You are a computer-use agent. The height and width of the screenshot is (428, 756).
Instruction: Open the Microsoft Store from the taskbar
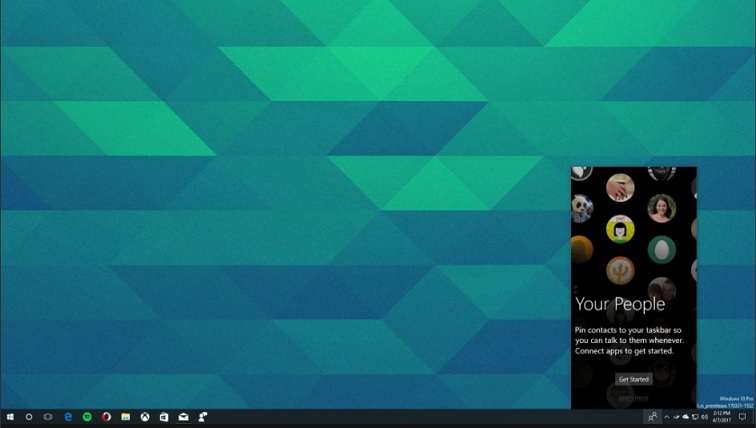pyautogui.click(x=164, y=416)
